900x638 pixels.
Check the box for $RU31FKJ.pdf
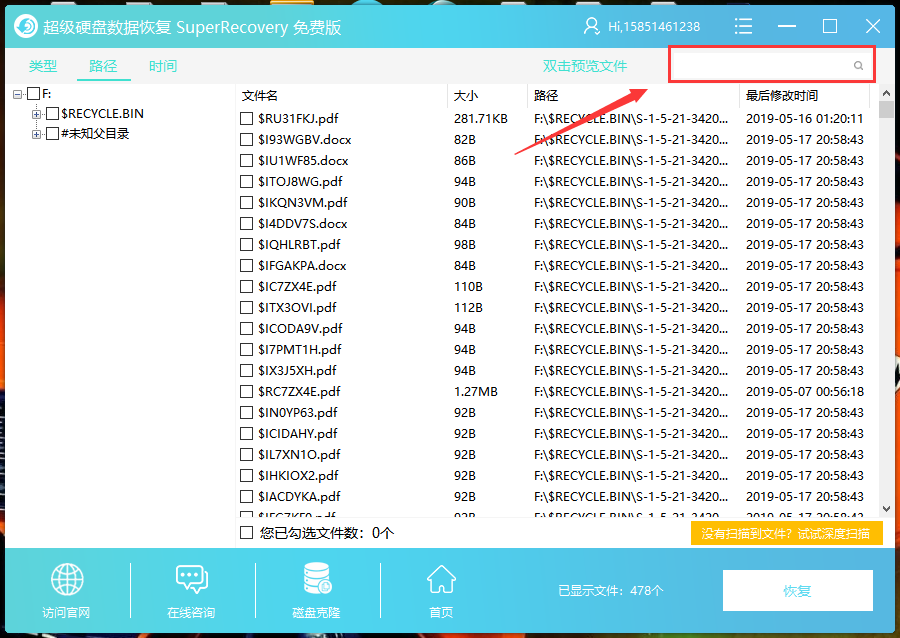[x=246, y=119]
